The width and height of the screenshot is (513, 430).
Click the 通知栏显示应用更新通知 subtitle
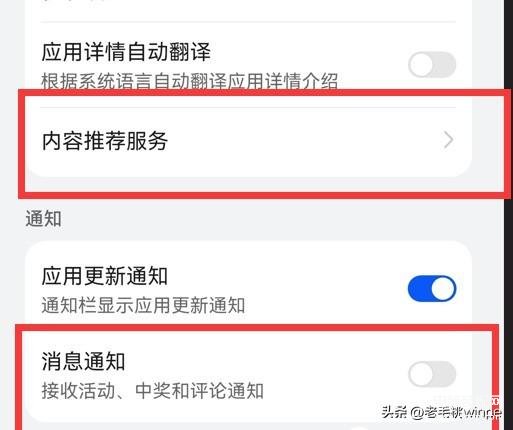tap(143, 305)
